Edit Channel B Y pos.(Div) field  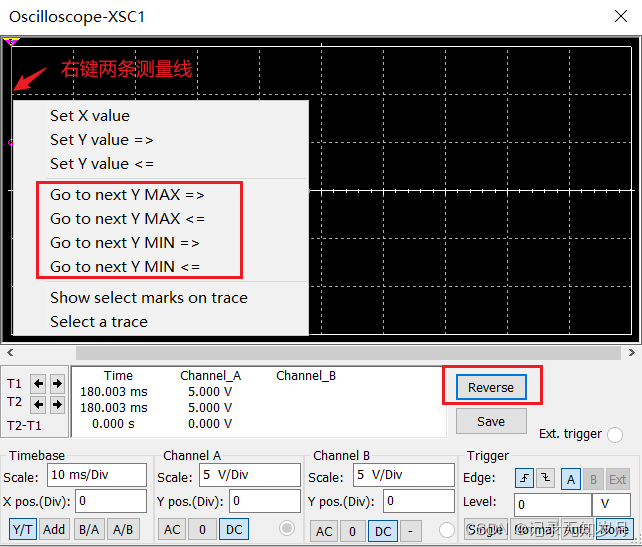point(418,501)
